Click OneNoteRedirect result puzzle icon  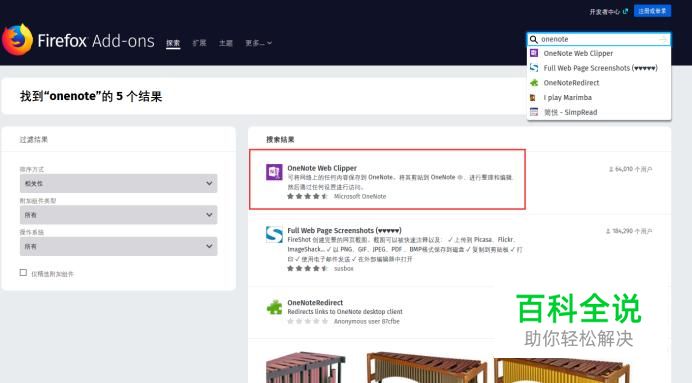(x=274, y=307)
